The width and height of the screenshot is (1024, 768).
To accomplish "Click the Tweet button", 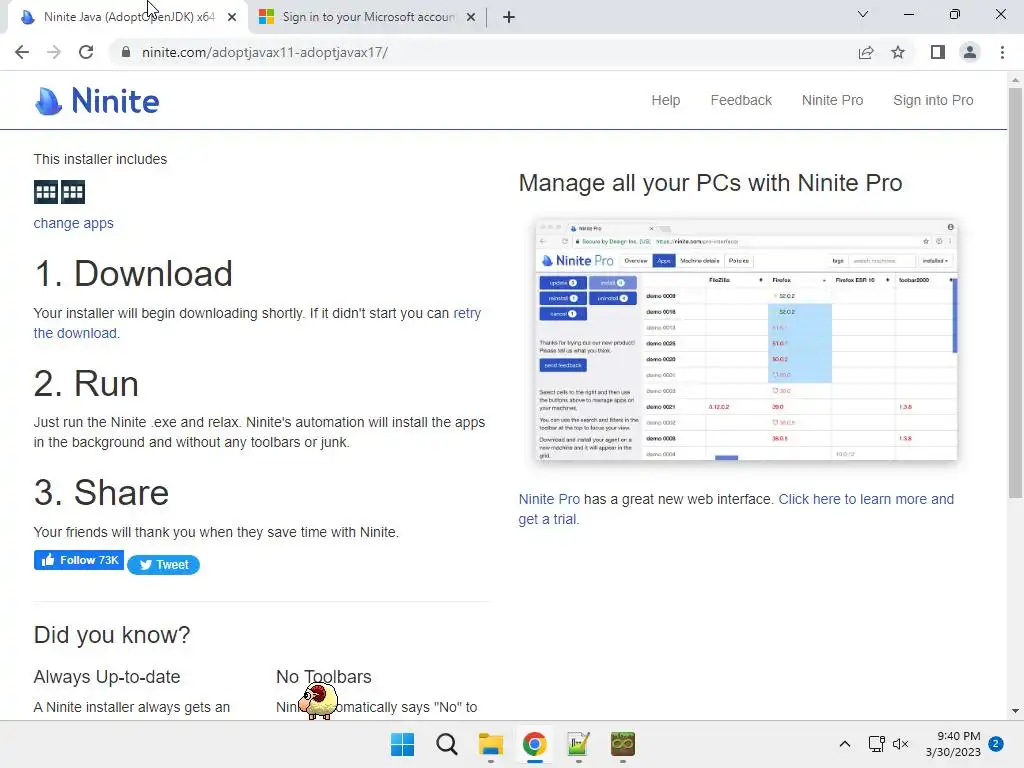I will 163,564.
